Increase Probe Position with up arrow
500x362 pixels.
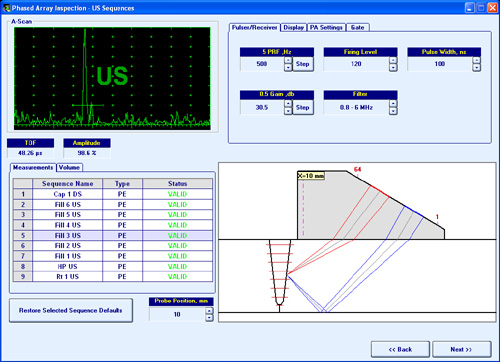tap(209, 310)
